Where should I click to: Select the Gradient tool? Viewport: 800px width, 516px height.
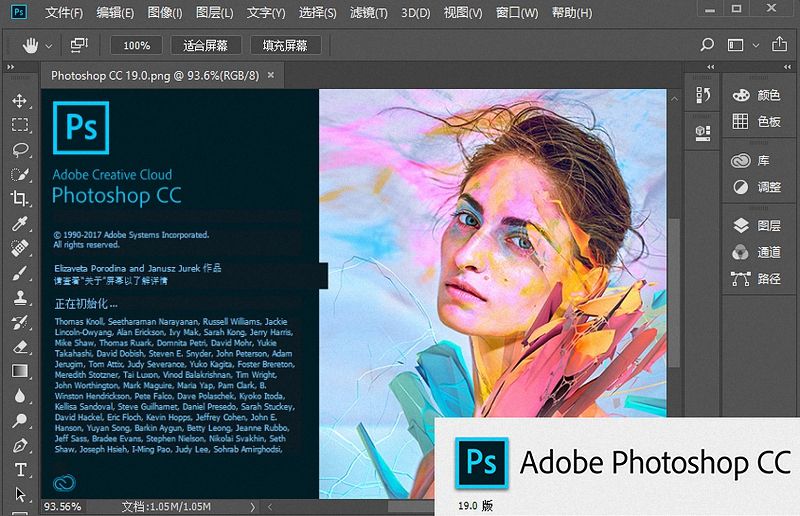pyautogui.click(x=20, y=371)
